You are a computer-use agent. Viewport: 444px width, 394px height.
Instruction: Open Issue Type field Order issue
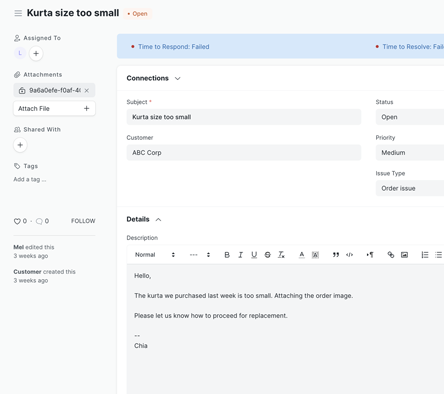click(x=410, y=188)
